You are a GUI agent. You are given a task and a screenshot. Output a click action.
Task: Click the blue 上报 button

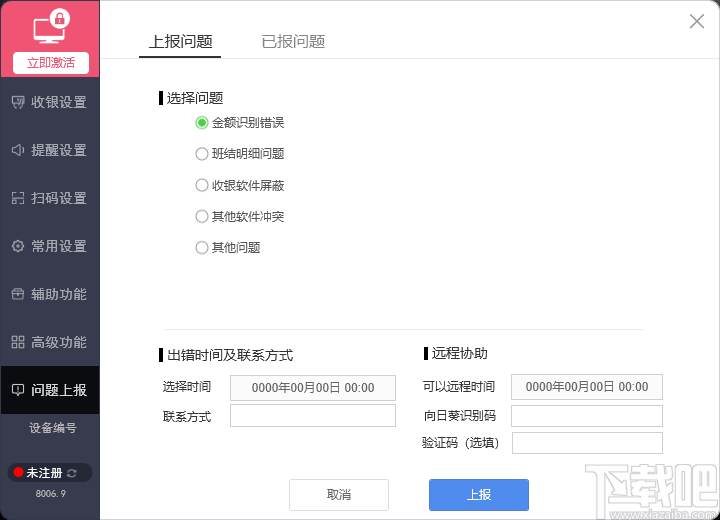pyautogui.click(x=479, y=495)
